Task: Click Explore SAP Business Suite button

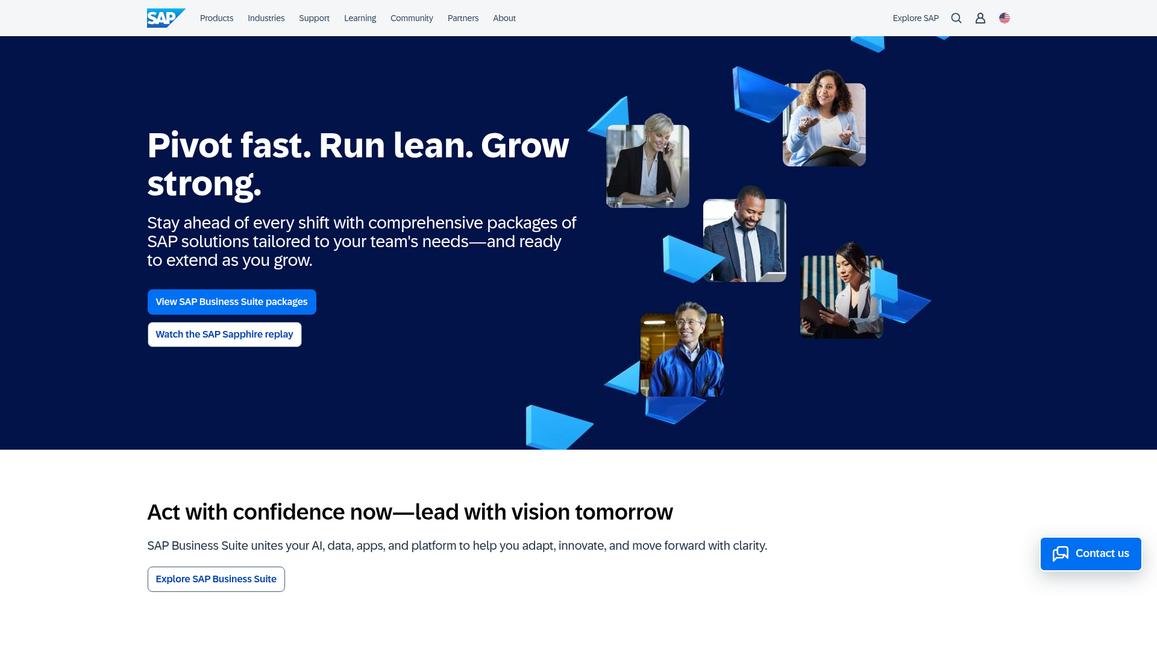Action: [x=216, y=579]
